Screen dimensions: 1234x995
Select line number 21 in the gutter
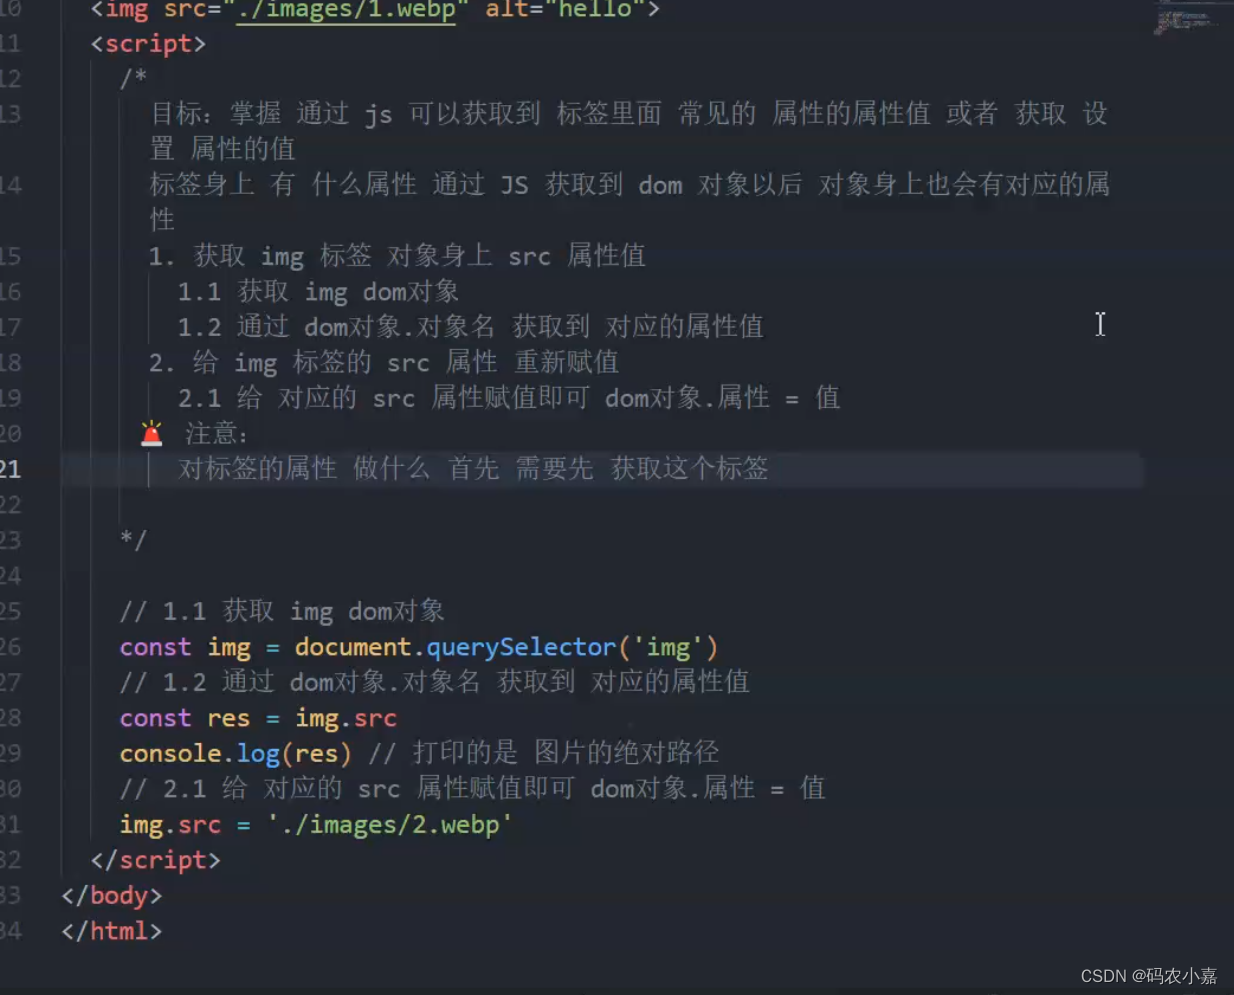(x=14, y=469)
